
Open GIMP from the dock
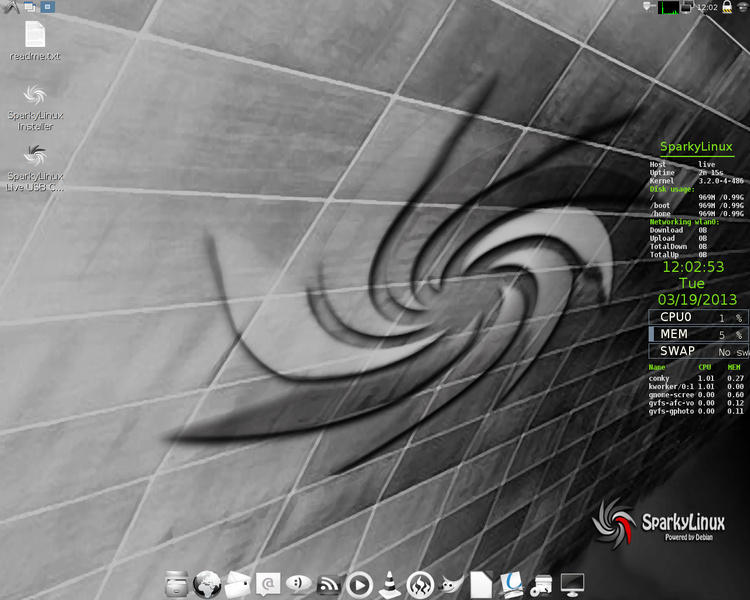pyautogui.click(x=451, y=584)
